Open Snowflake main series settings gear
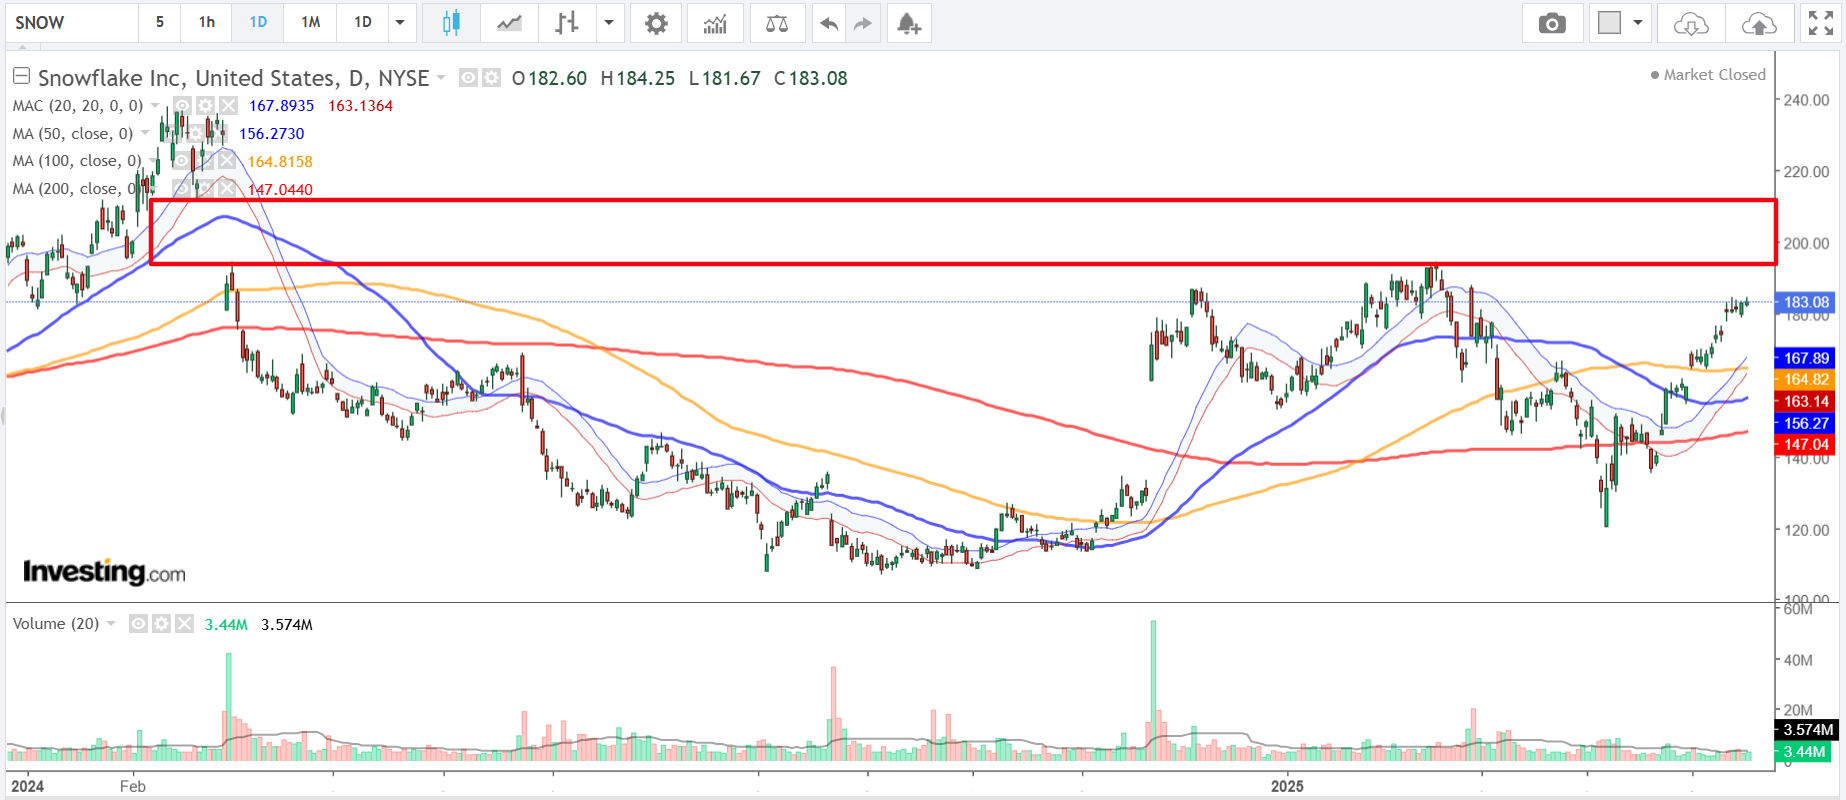The width and height of the screenshot is (1846, 800). 491,77
